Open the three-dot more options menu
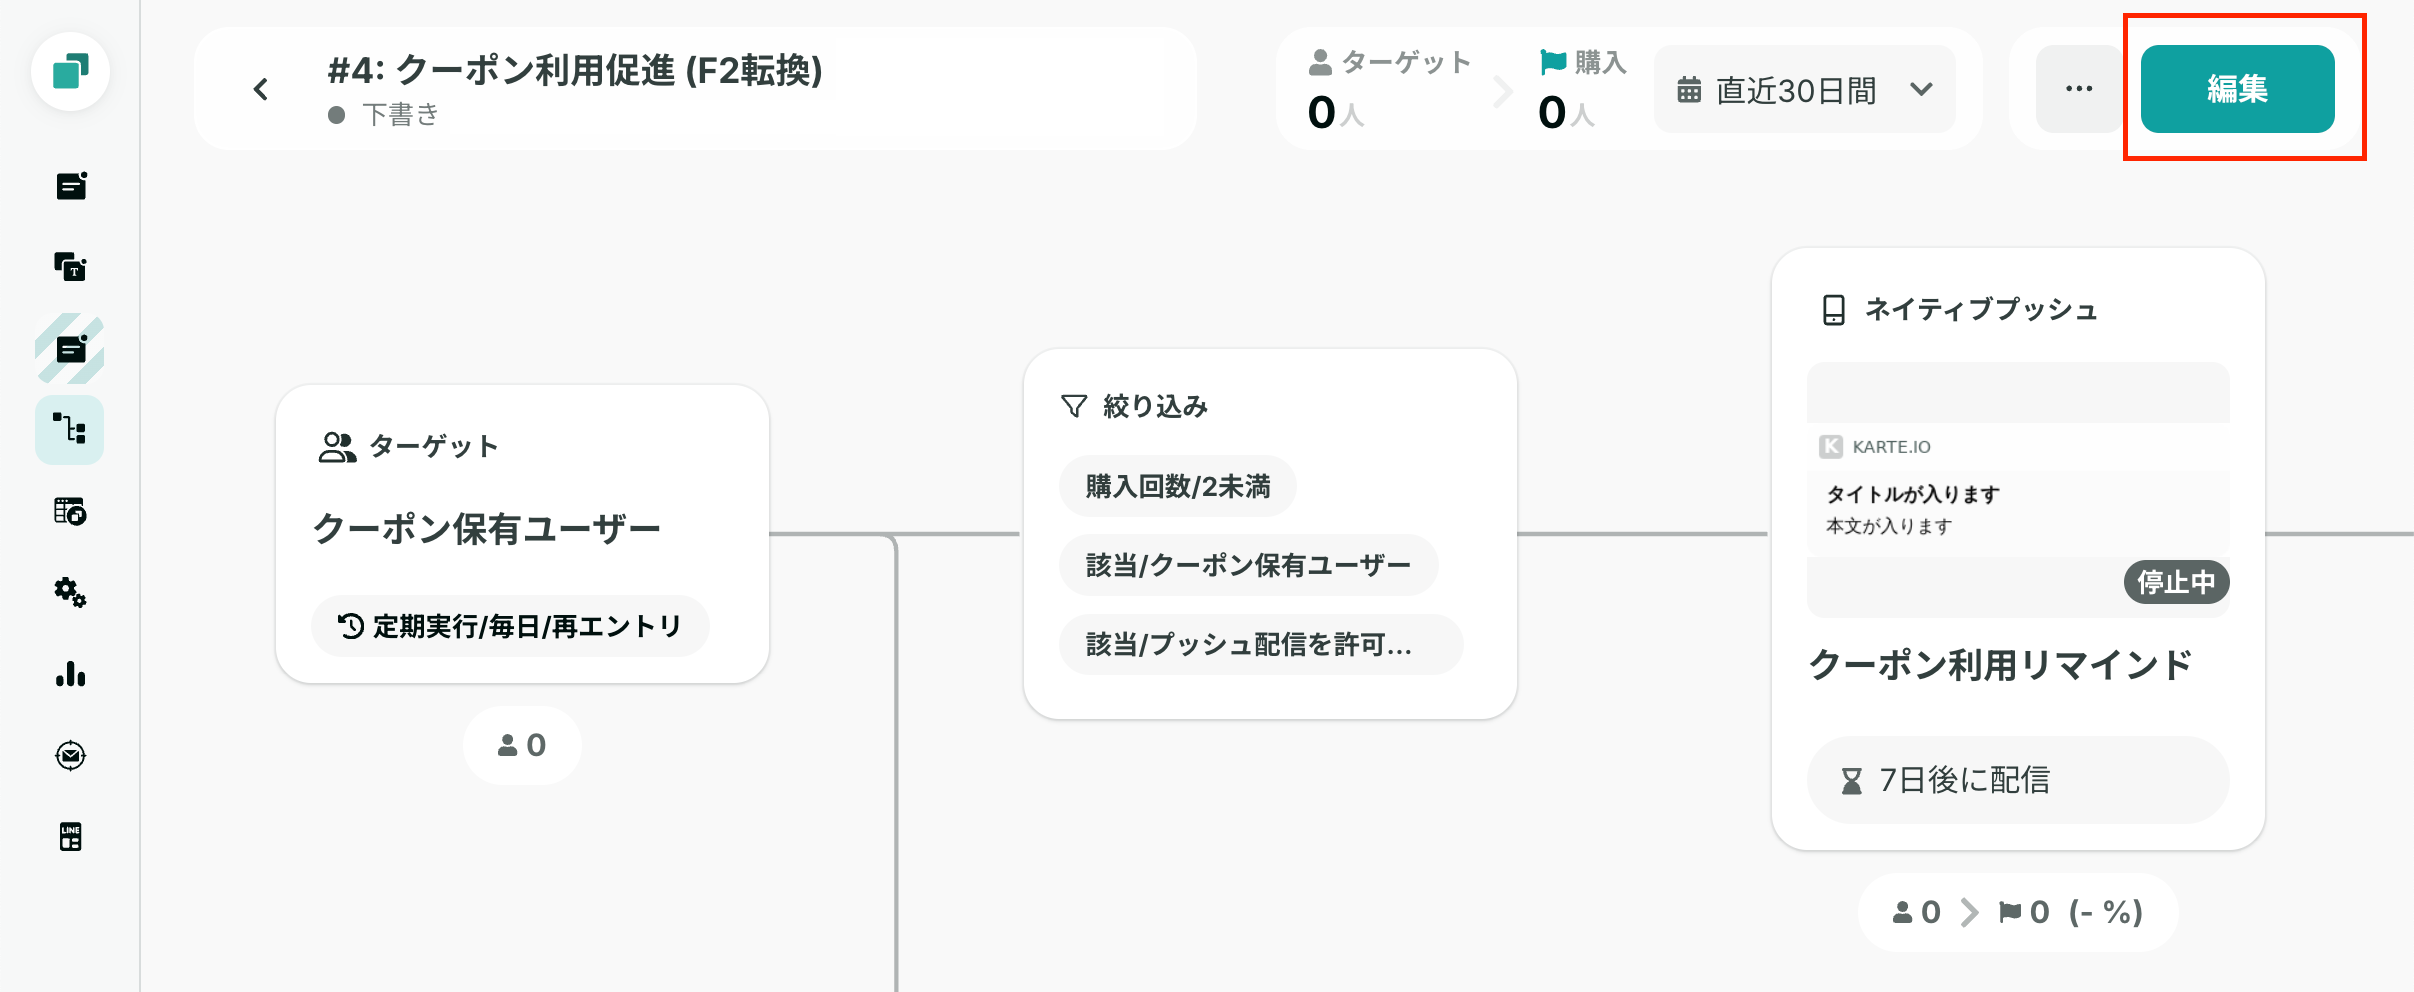The image size is (2414, 992). (2079, 89)
